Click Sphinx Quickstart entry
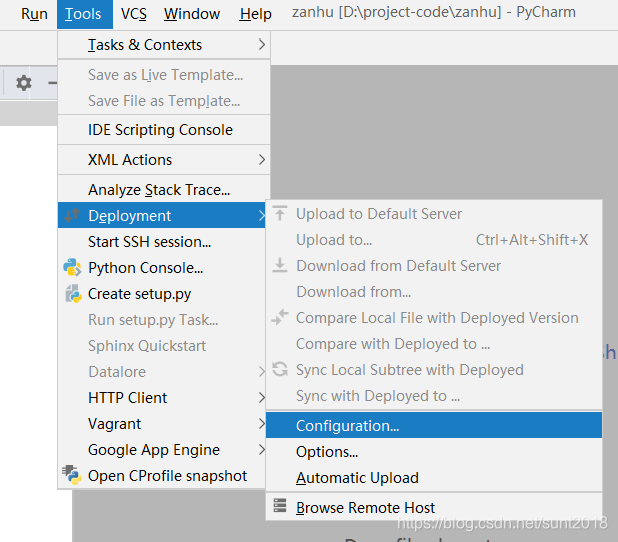Screen dimensions: 618x542 (x=162, y=346)
